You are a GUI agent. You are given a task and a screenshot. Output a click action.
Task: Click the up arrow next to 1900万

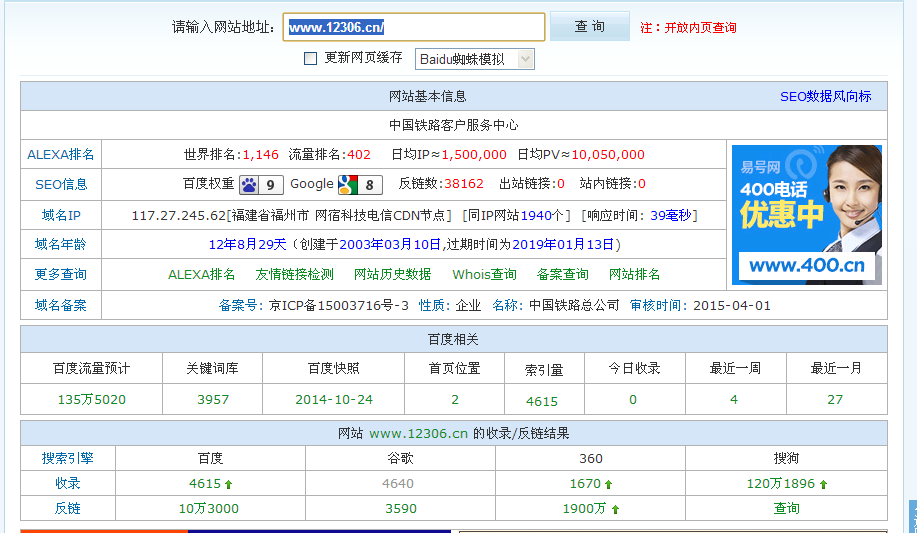pyautogui.click(x=615, y=510)
